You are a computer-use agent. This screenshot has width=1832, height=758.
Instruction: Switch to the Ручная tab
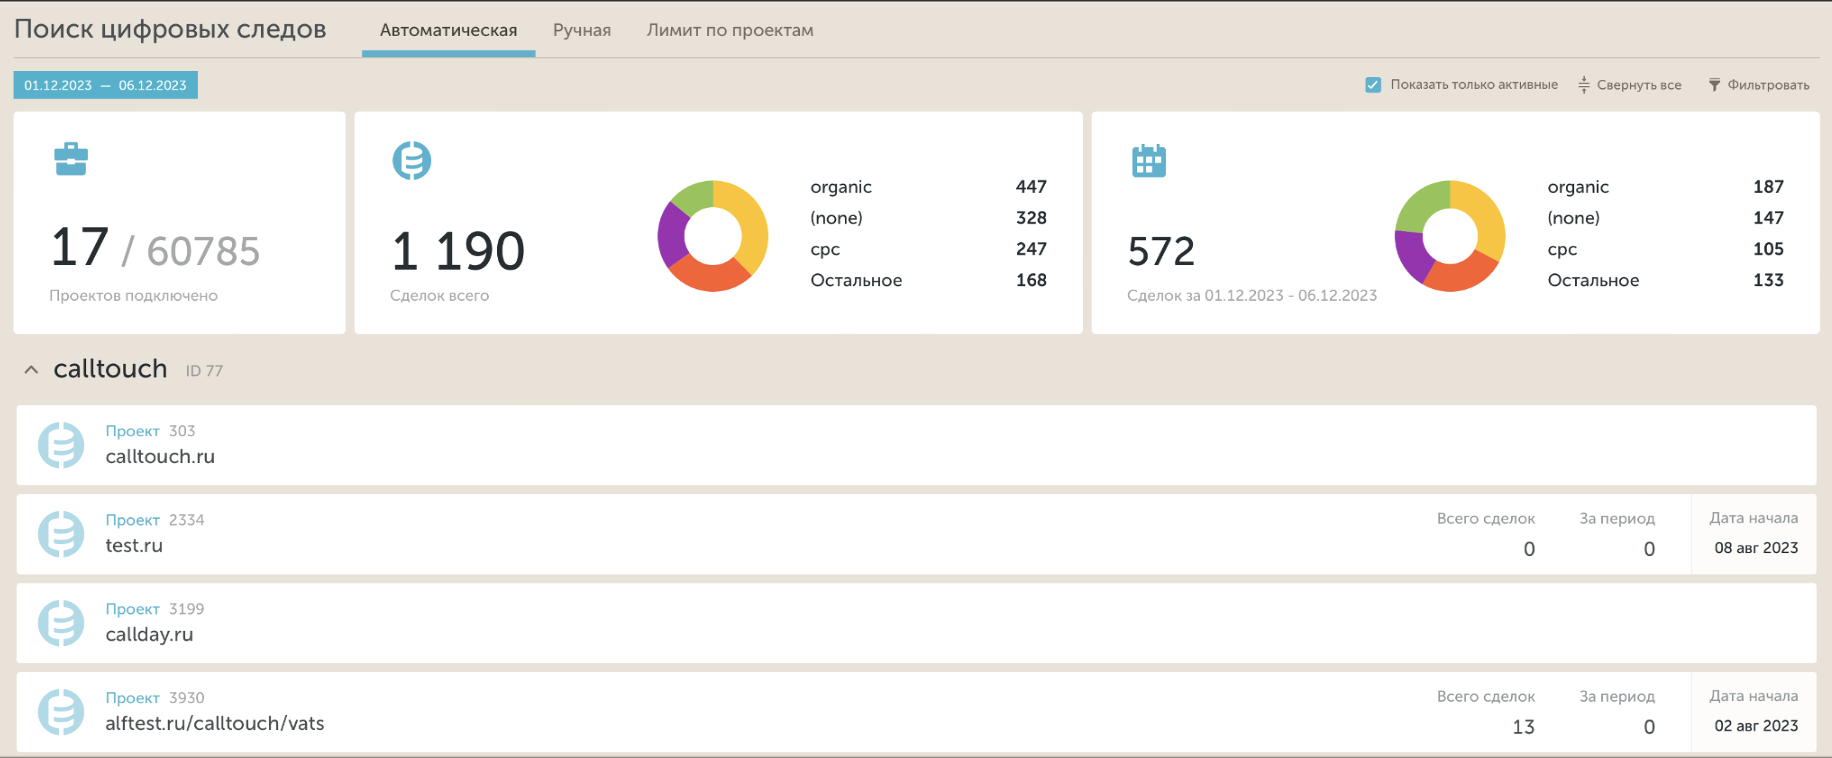pos(582,30)
